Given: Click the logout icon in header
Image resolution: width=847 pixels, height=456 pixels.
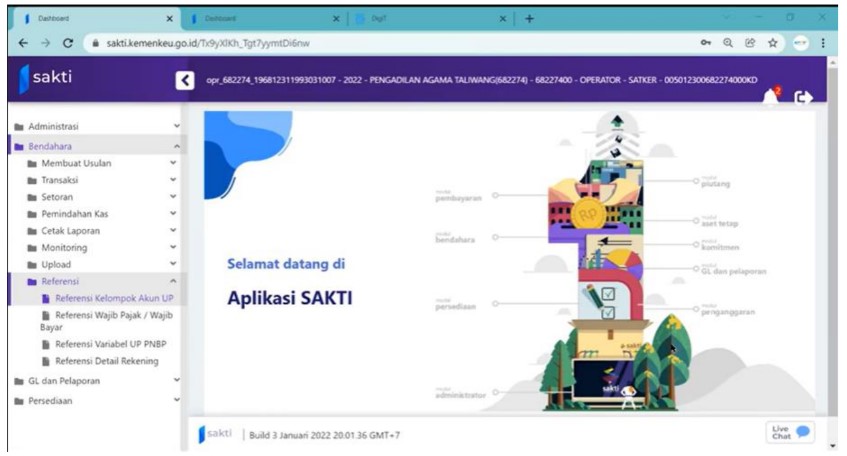Looking at the screenshot, I should coord(802,97).
